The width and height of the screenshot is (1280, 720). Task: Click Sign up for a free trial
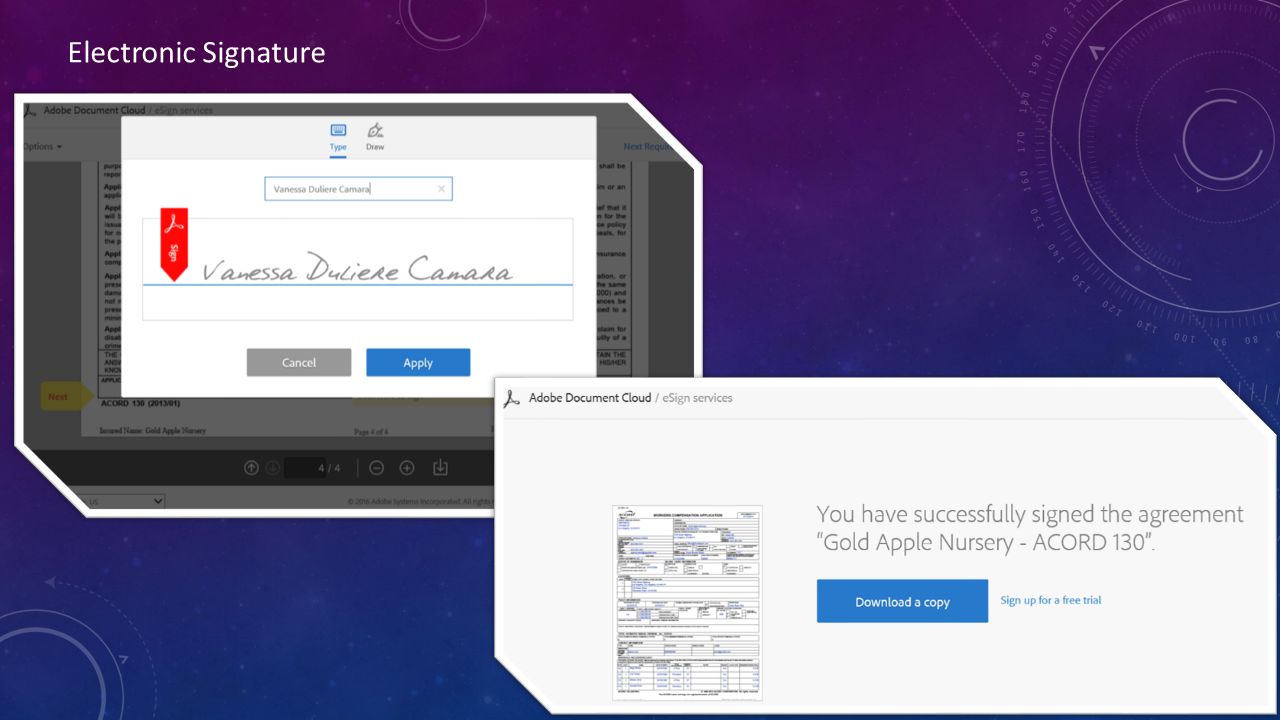point(1051,600)
